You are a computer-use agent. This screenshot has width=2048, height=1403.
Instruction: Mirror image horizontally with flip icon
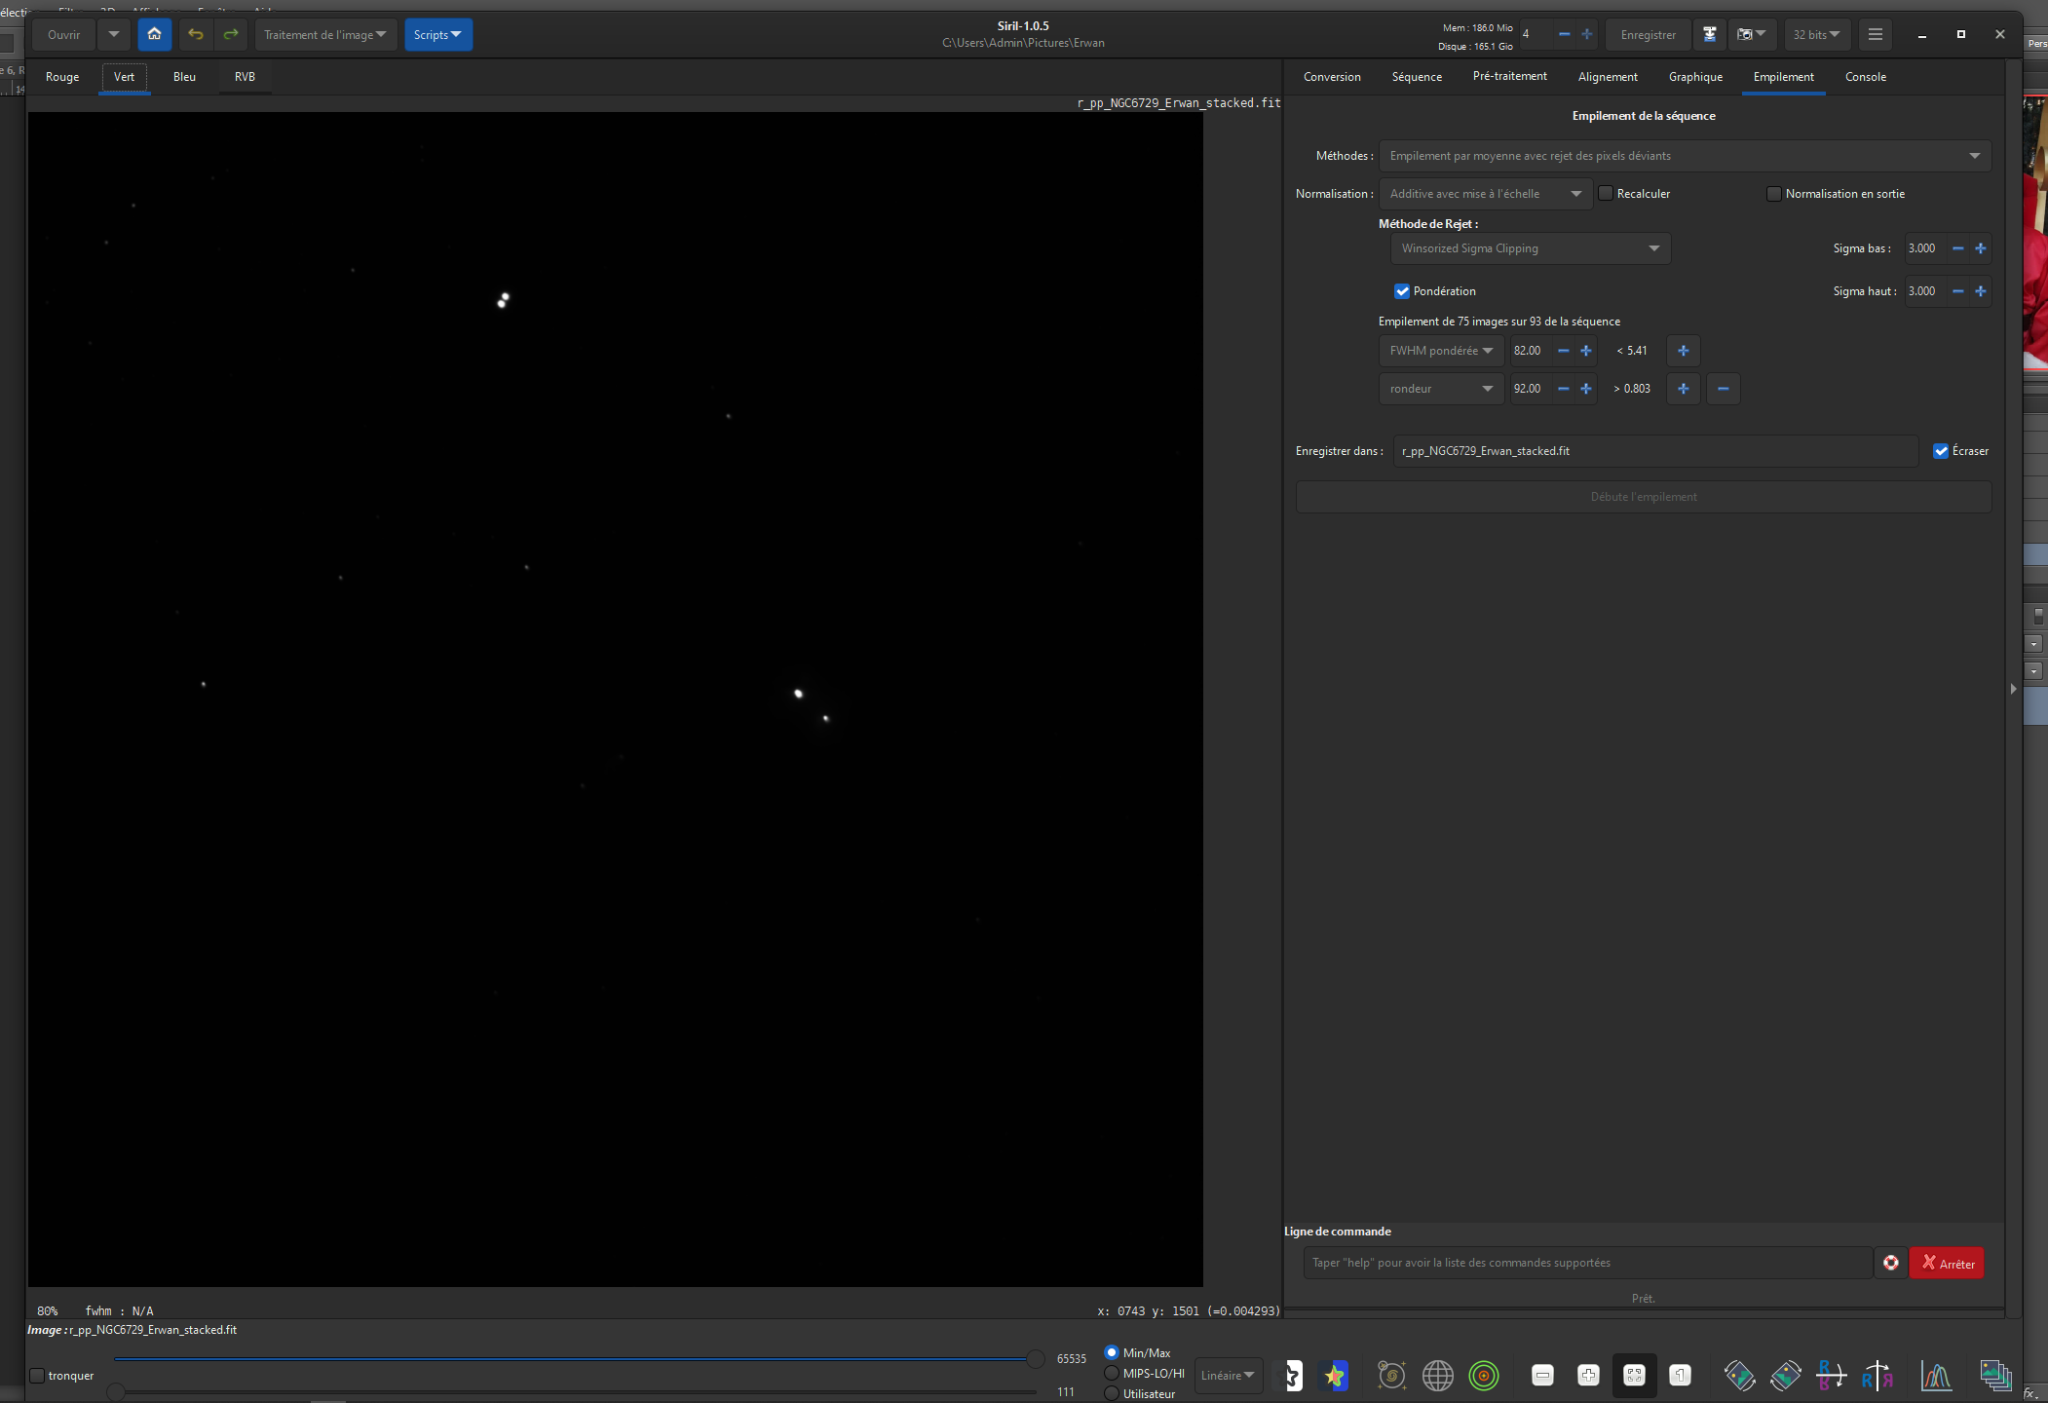pyautogui.click(x=1877, y=1376)
